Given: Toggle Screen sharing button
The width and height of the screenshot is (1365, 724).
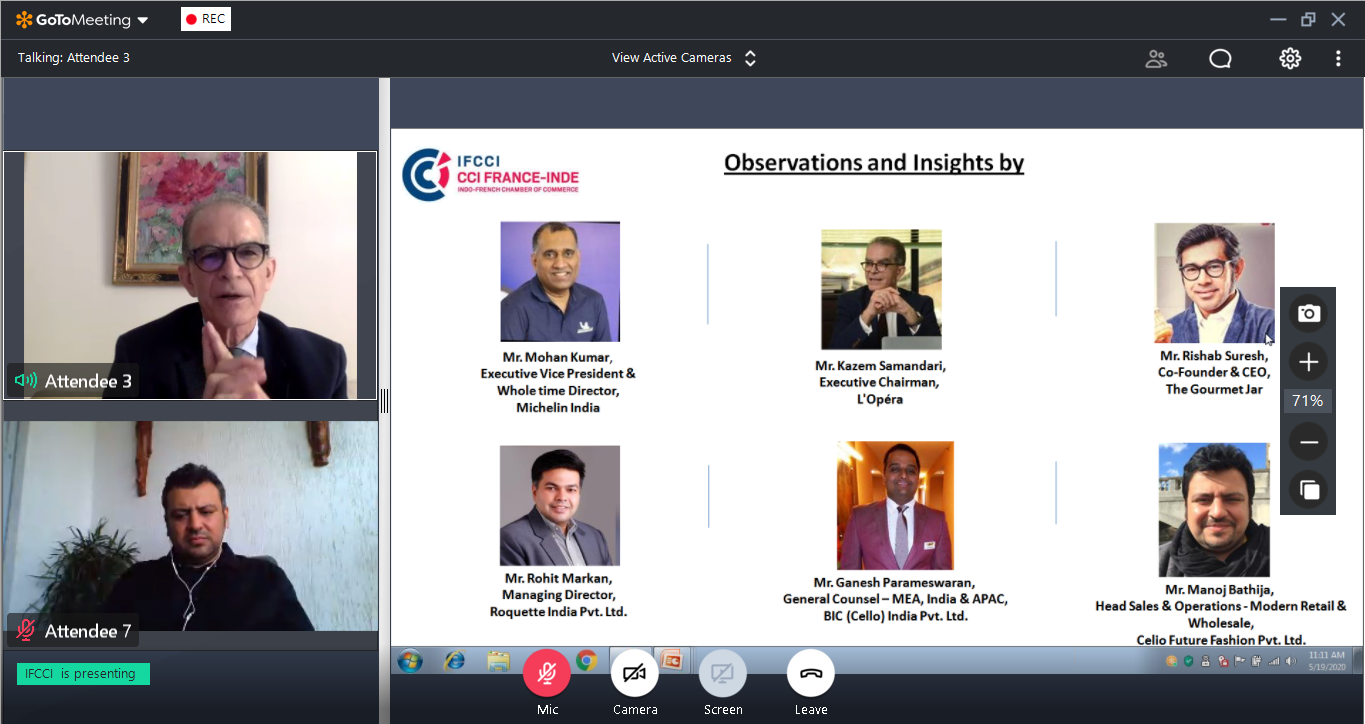Looking at the screenshot, I should (722, 673).
